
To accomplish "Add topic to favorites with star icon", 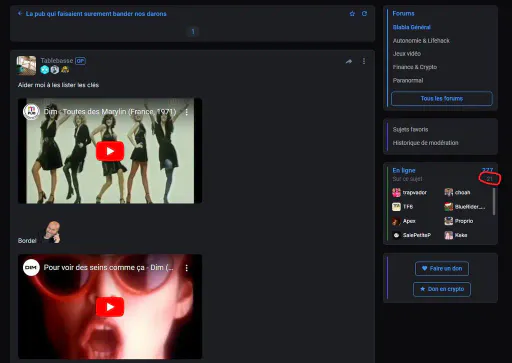I will click(x=352, y=14).
